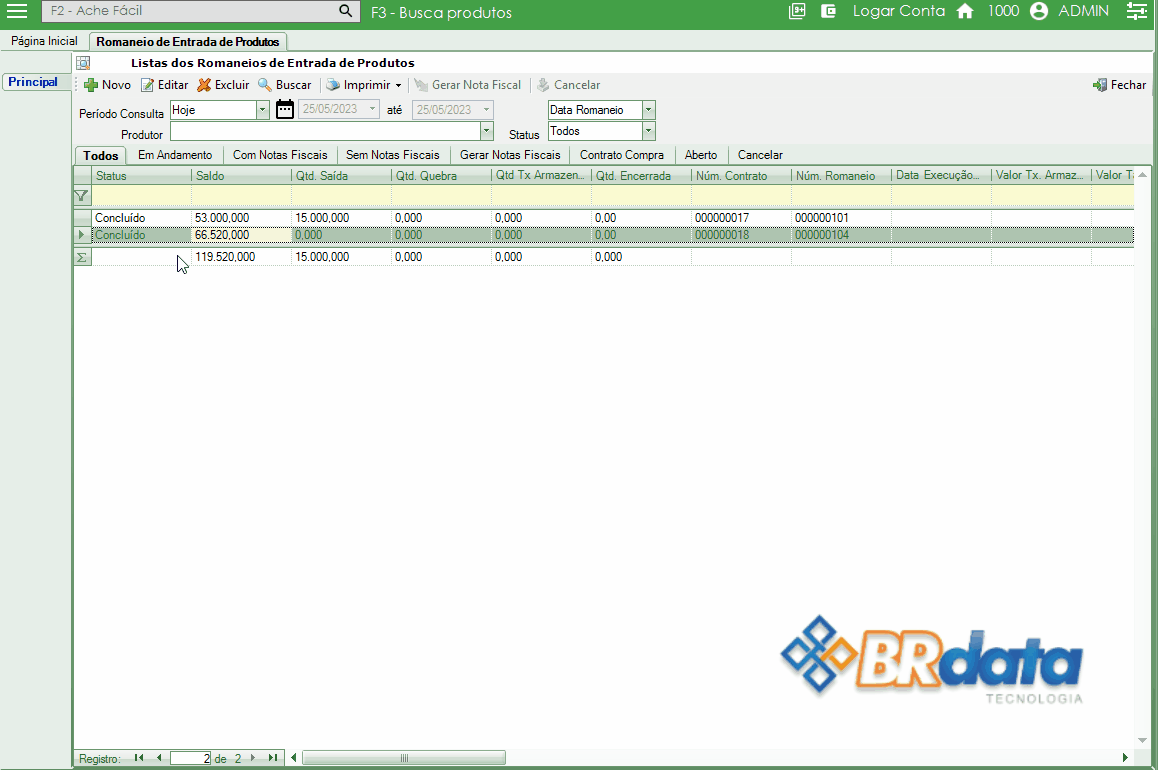Expand the Status Todos combo box

tap(649, 131)
